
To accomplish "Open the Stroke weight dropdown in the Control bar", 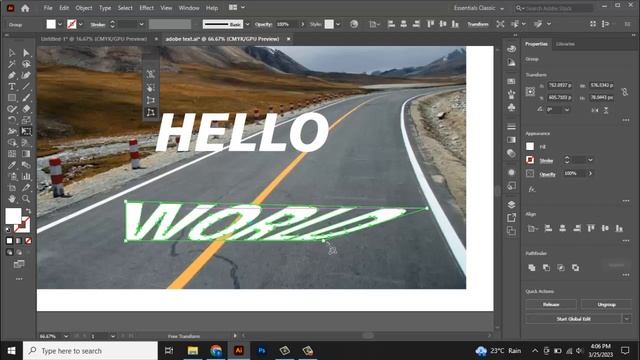I will 141,24.
